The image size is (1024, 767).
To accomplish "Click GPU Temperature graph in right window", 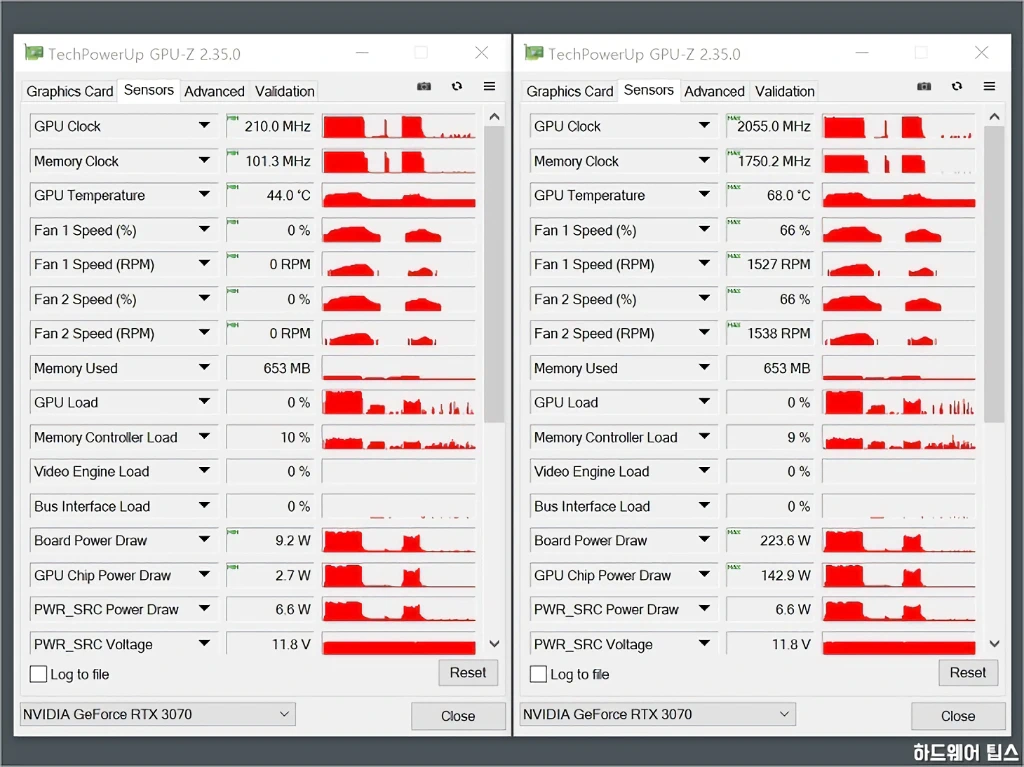I will click(899, 195).
